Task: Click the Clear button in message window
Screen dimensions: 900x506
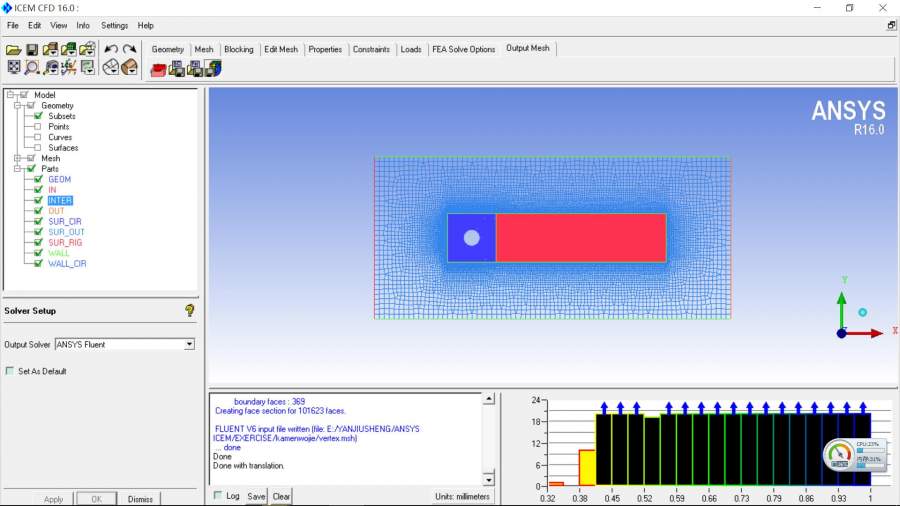Action: pos(281,496)
